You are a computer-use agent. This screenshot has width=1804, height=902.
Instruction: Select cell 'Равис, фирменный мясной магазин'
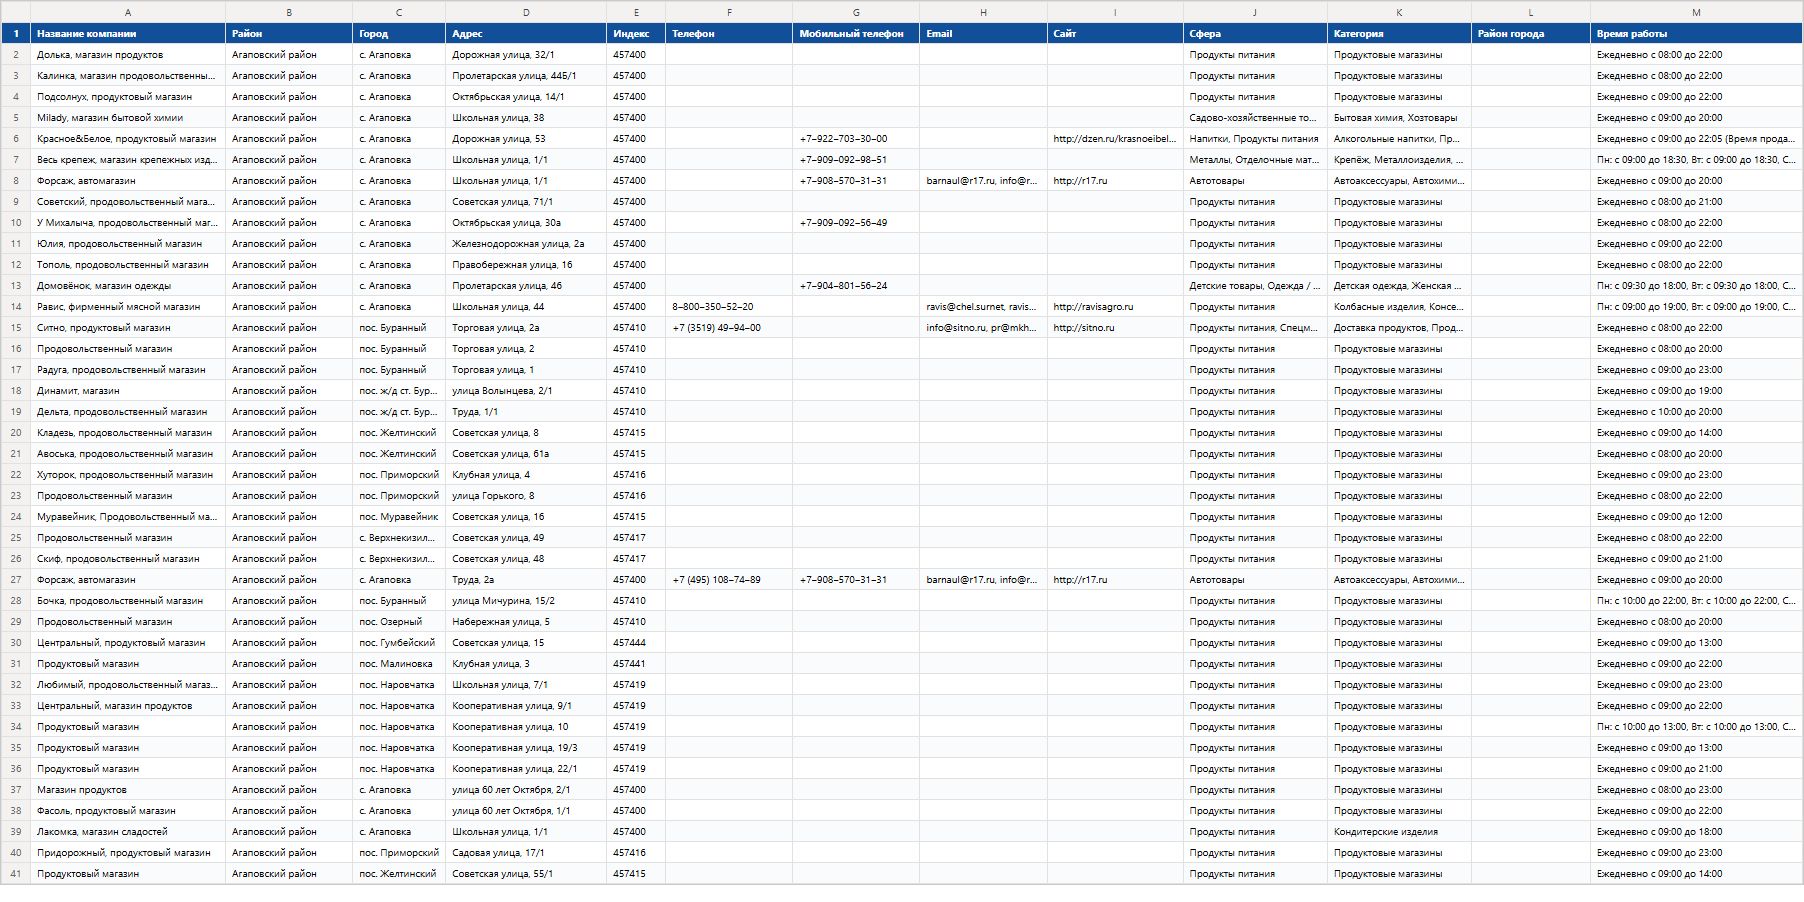pos(128,307)
